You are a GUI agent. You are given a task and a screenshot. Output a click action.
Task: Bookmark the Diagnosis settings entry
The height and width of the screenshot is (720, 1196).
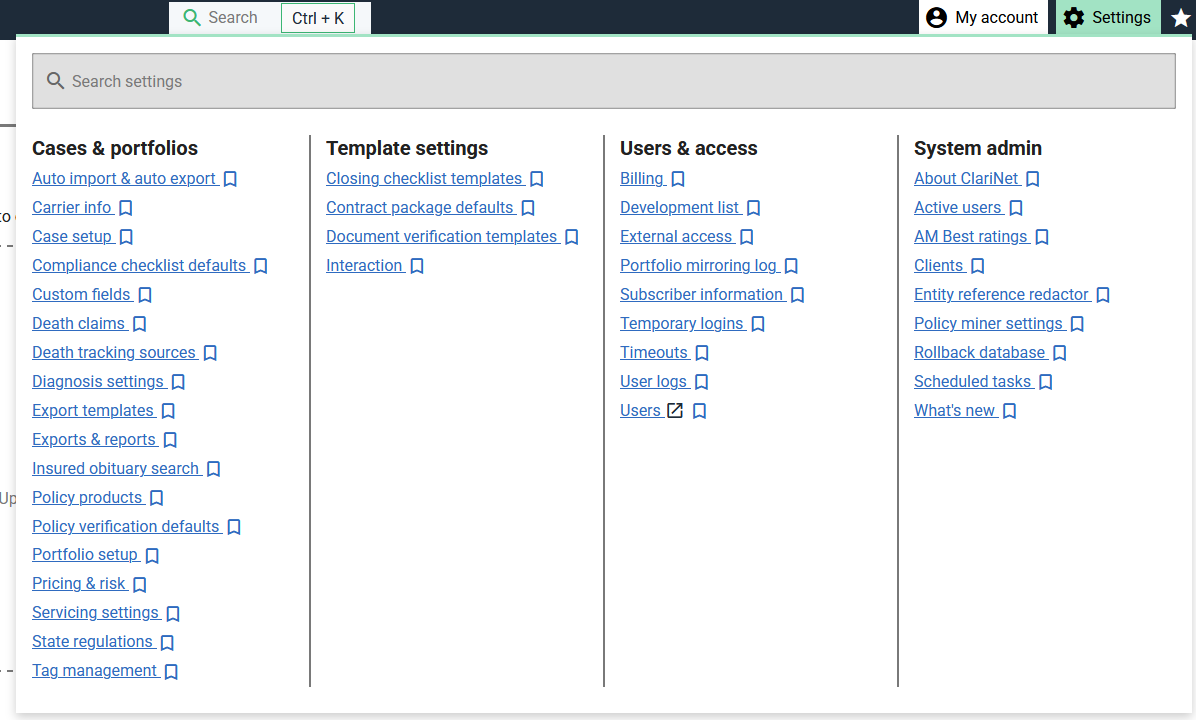click(x=178, y=382)
